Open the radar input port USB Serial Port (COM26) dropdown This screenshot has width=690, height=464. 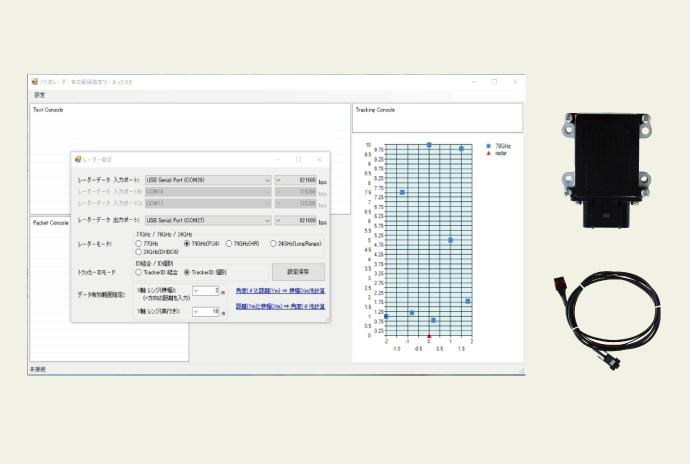click(208, 180)
